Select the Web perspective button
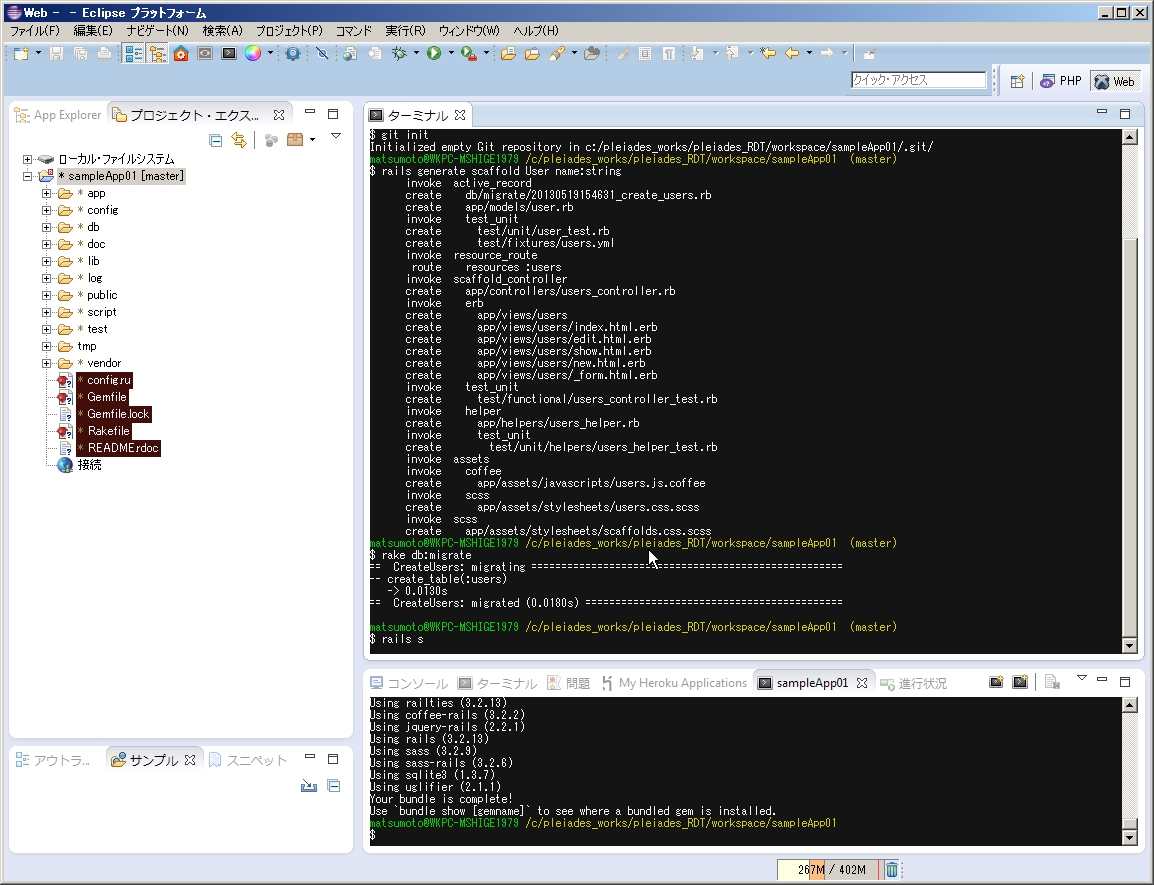The width and height of the screenshot is (1154, 885). coord(1114,81)
